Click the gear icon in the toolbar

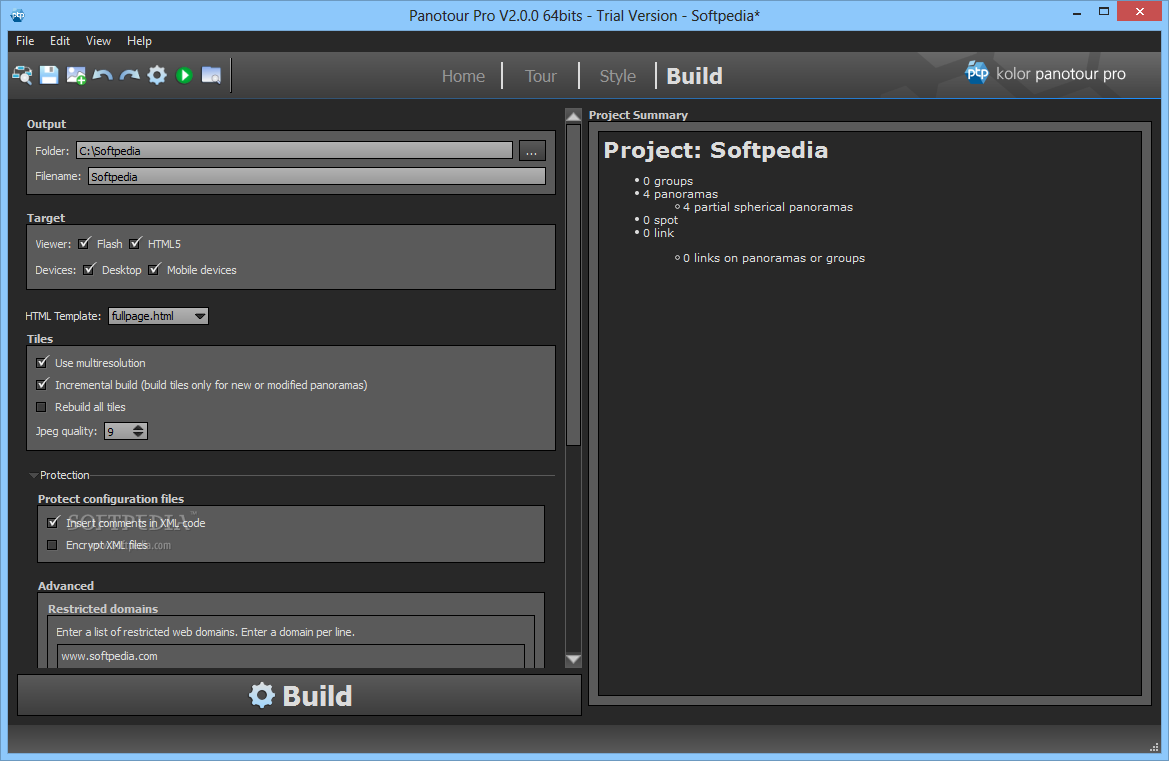(x=157, y=75)
